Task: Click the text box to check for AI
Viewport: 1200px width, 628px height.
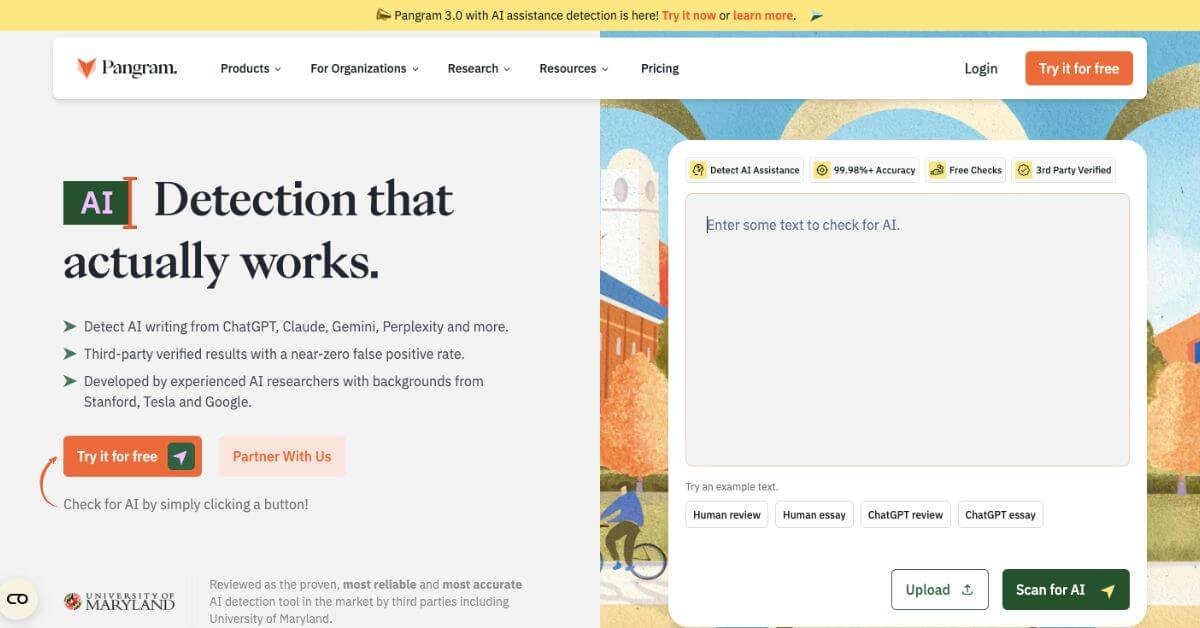Action: click(x=905, y=330)
